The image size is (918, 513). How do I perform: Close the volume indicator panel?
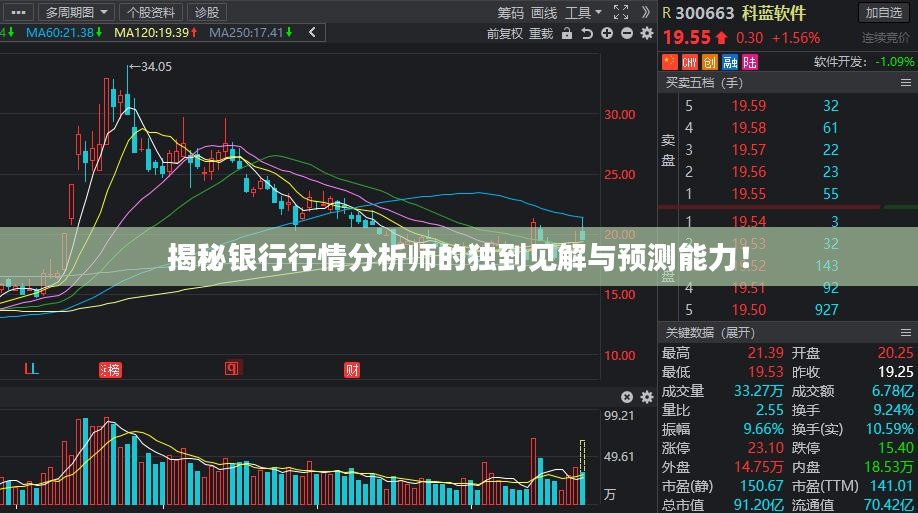pos(626,397)
